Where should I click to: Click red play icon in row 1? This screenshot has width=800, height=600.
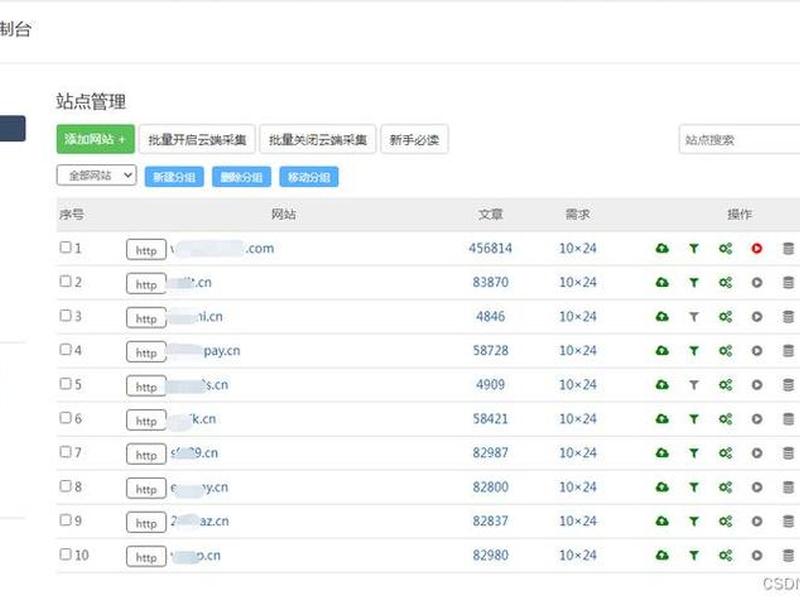click(x=757, y=248)
